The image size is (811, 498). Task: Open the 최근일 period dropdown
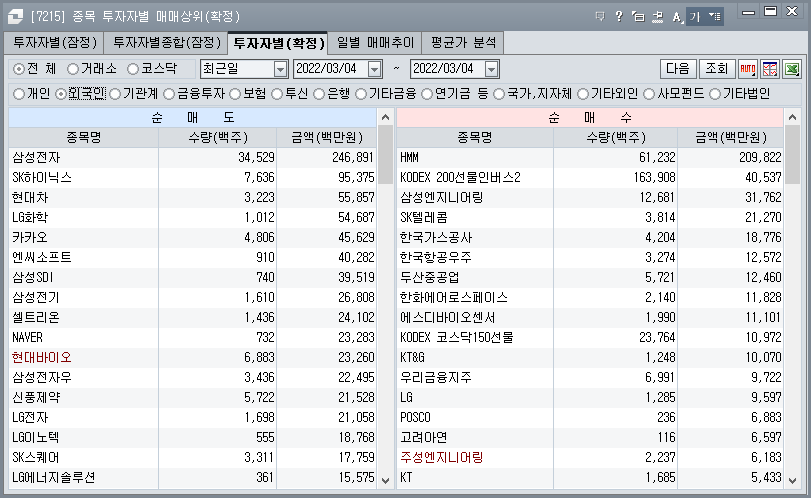click(x=280, y=69)
